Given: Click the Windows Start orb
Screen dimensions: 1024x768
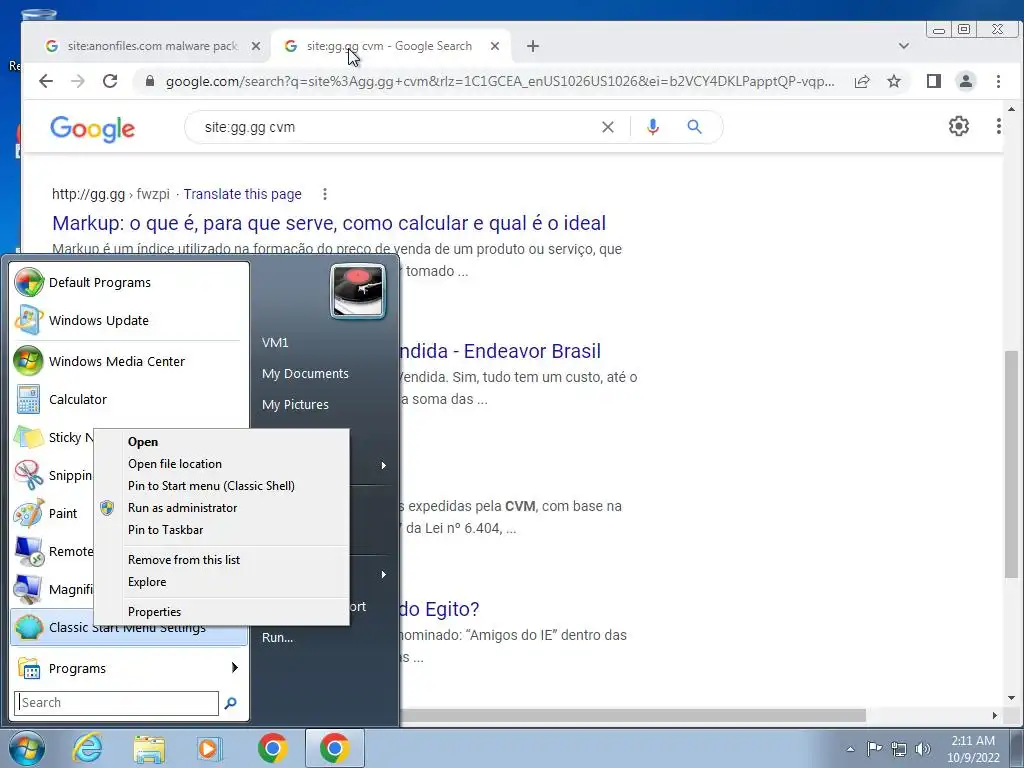Looking at the screenshot, I should (x=26, y=748).
